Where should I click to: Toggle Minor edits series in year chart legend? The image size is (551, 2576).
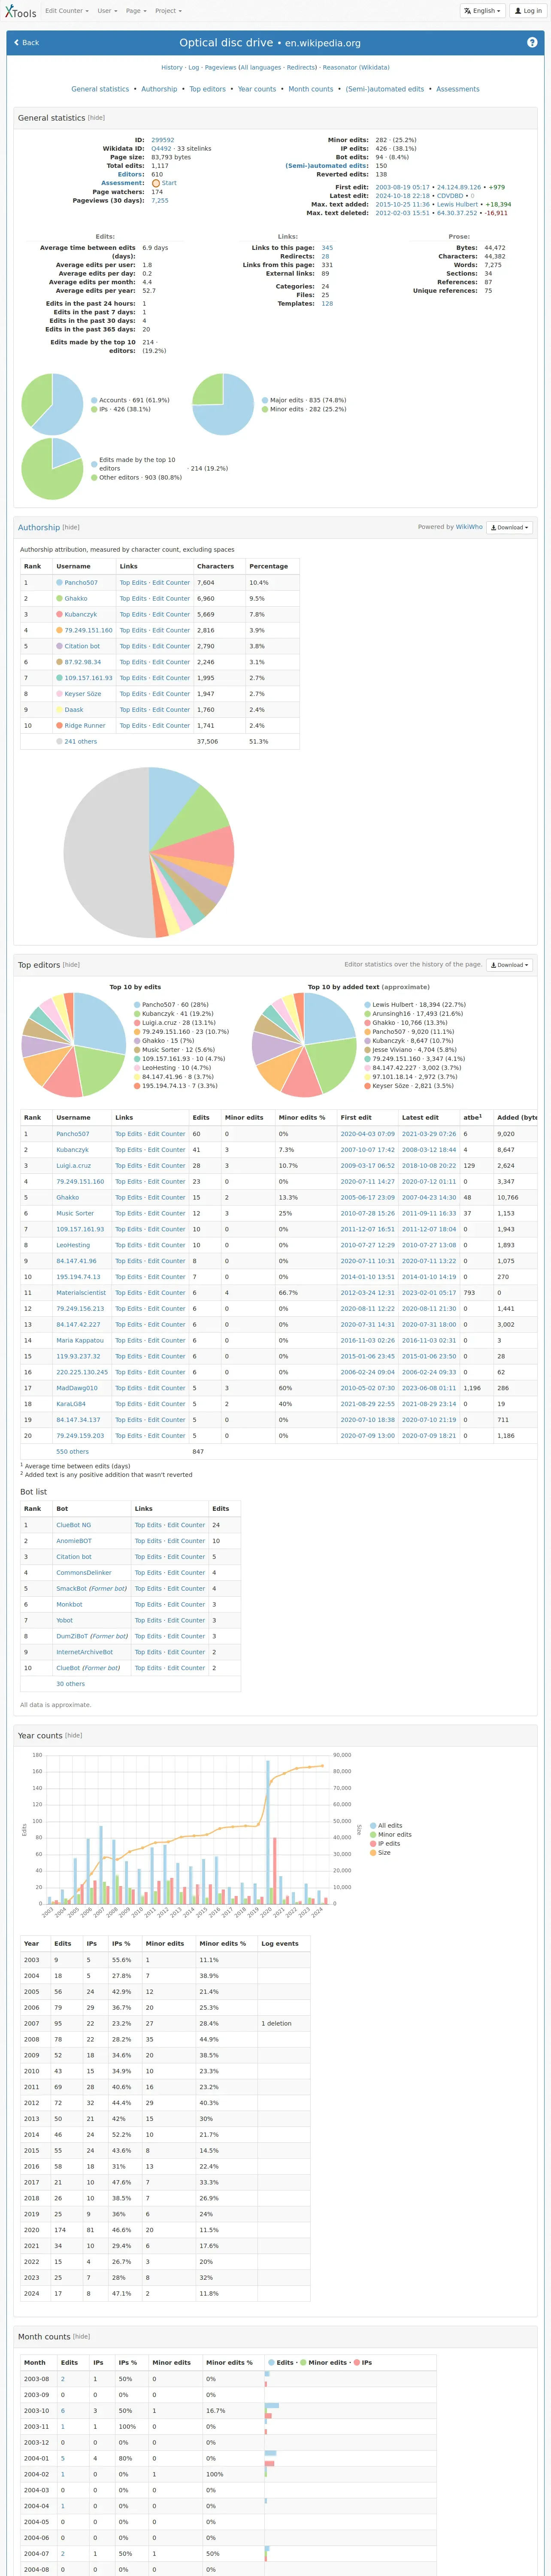click(x=391, y=1835)
